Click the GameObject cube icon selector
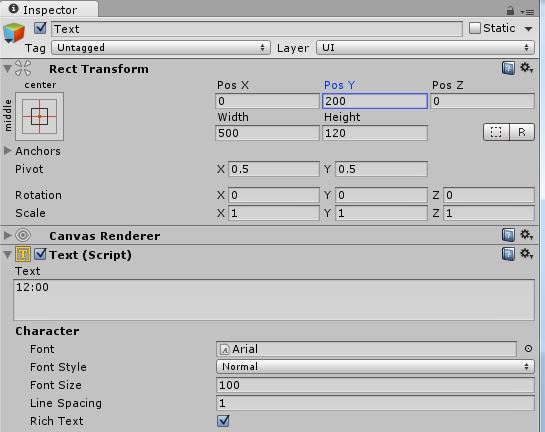 point(14,33)
